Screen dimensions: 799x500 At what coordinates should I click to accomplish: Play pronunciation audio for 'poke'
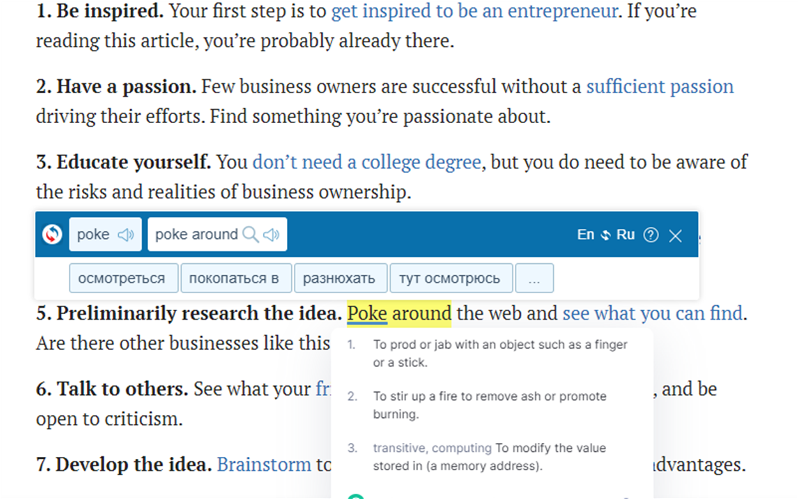click(126, 235)
